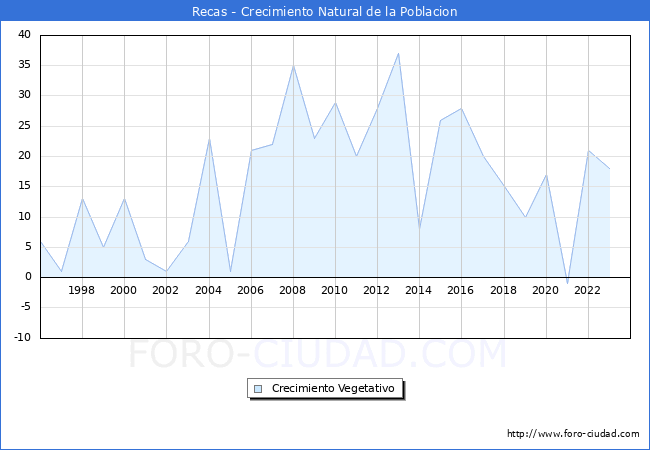Viewport: 650px width, 450px height.
Task: Click the y-axis value 10
Action: (x=24, y=216)
